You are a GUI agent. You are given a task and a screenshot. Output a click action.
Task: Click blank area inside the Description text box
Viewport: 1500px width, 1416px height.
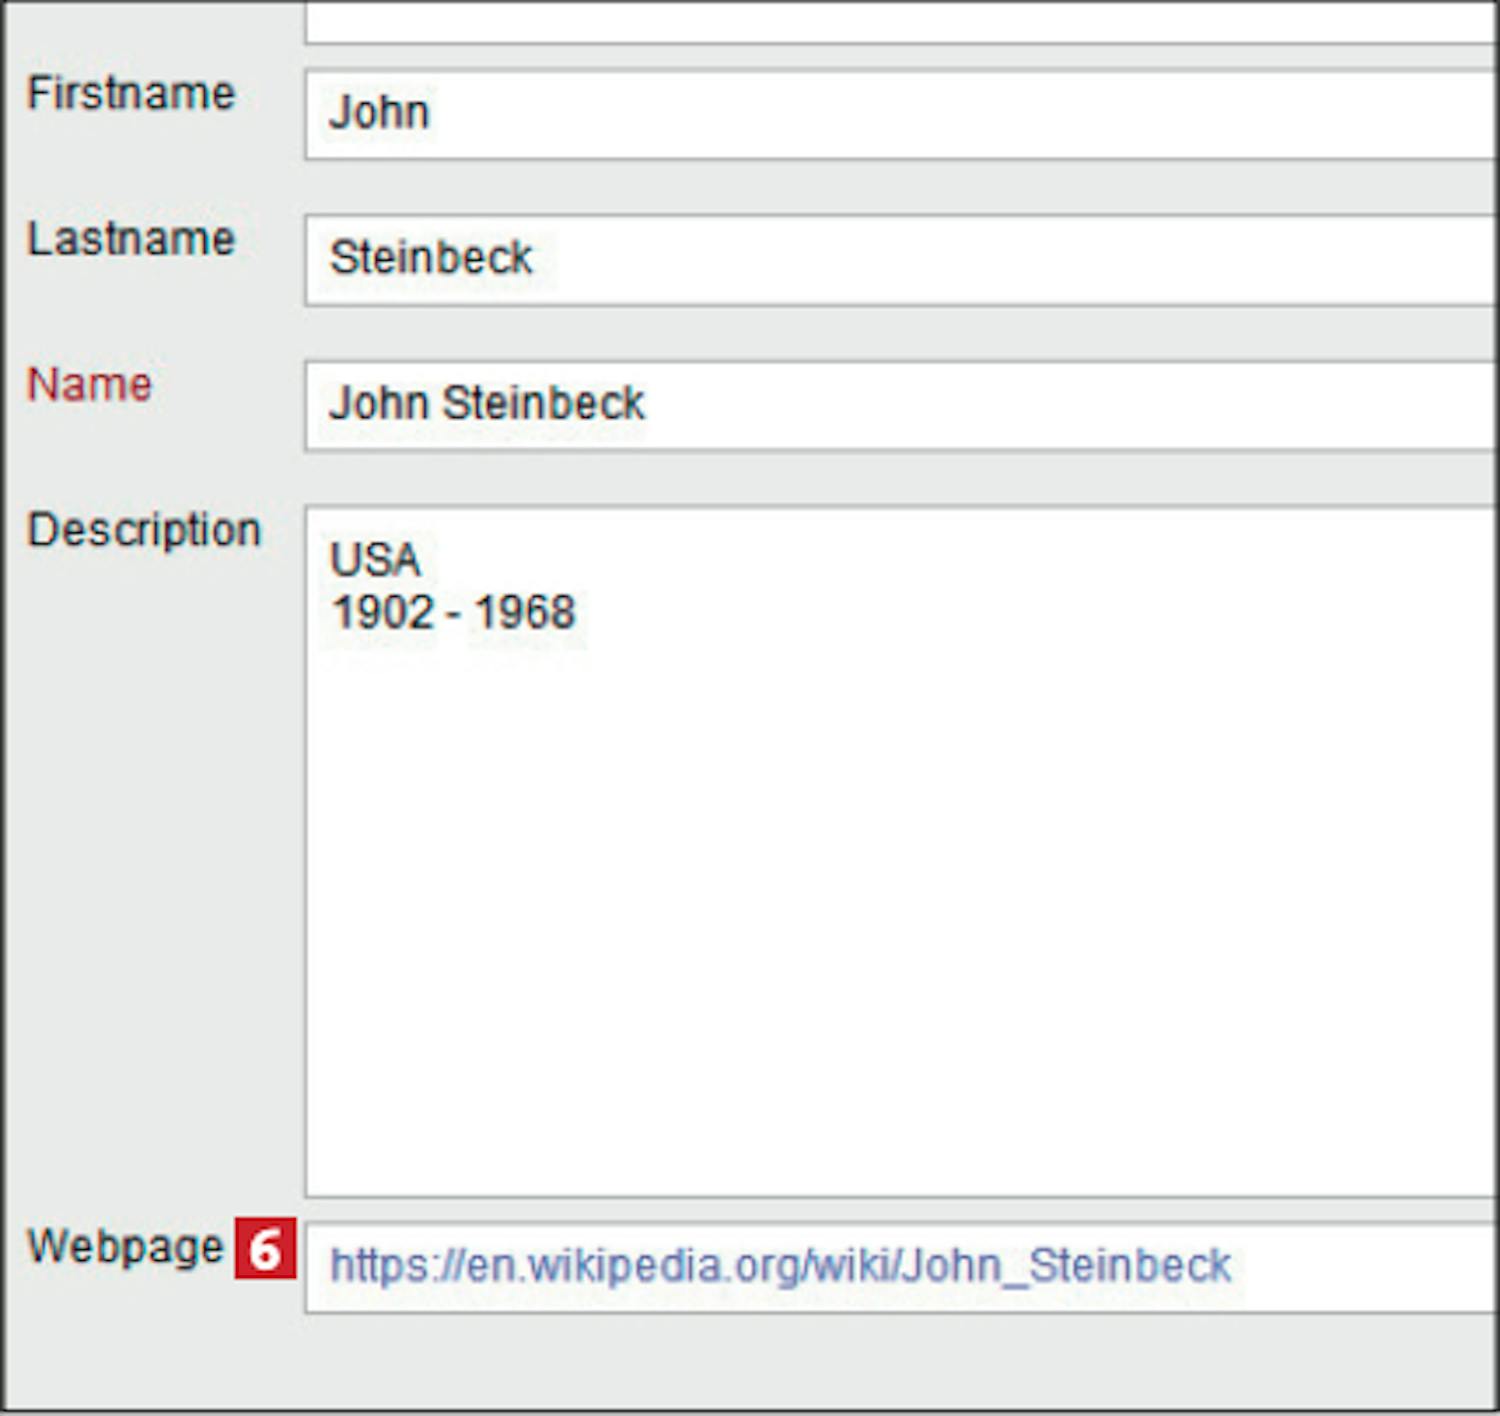click(x=900, y=900)
